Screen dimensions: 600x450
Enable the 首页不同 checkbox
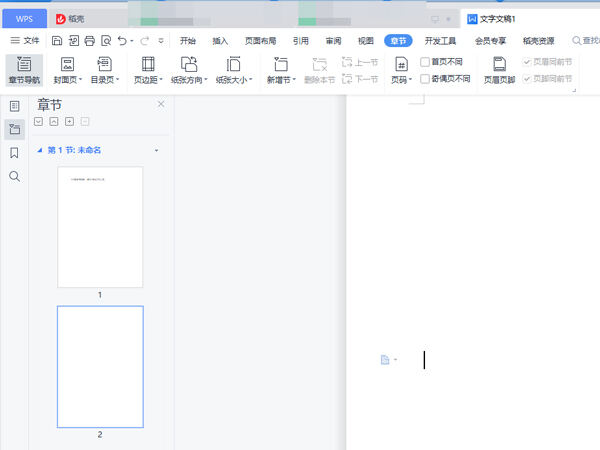point(426,61)
